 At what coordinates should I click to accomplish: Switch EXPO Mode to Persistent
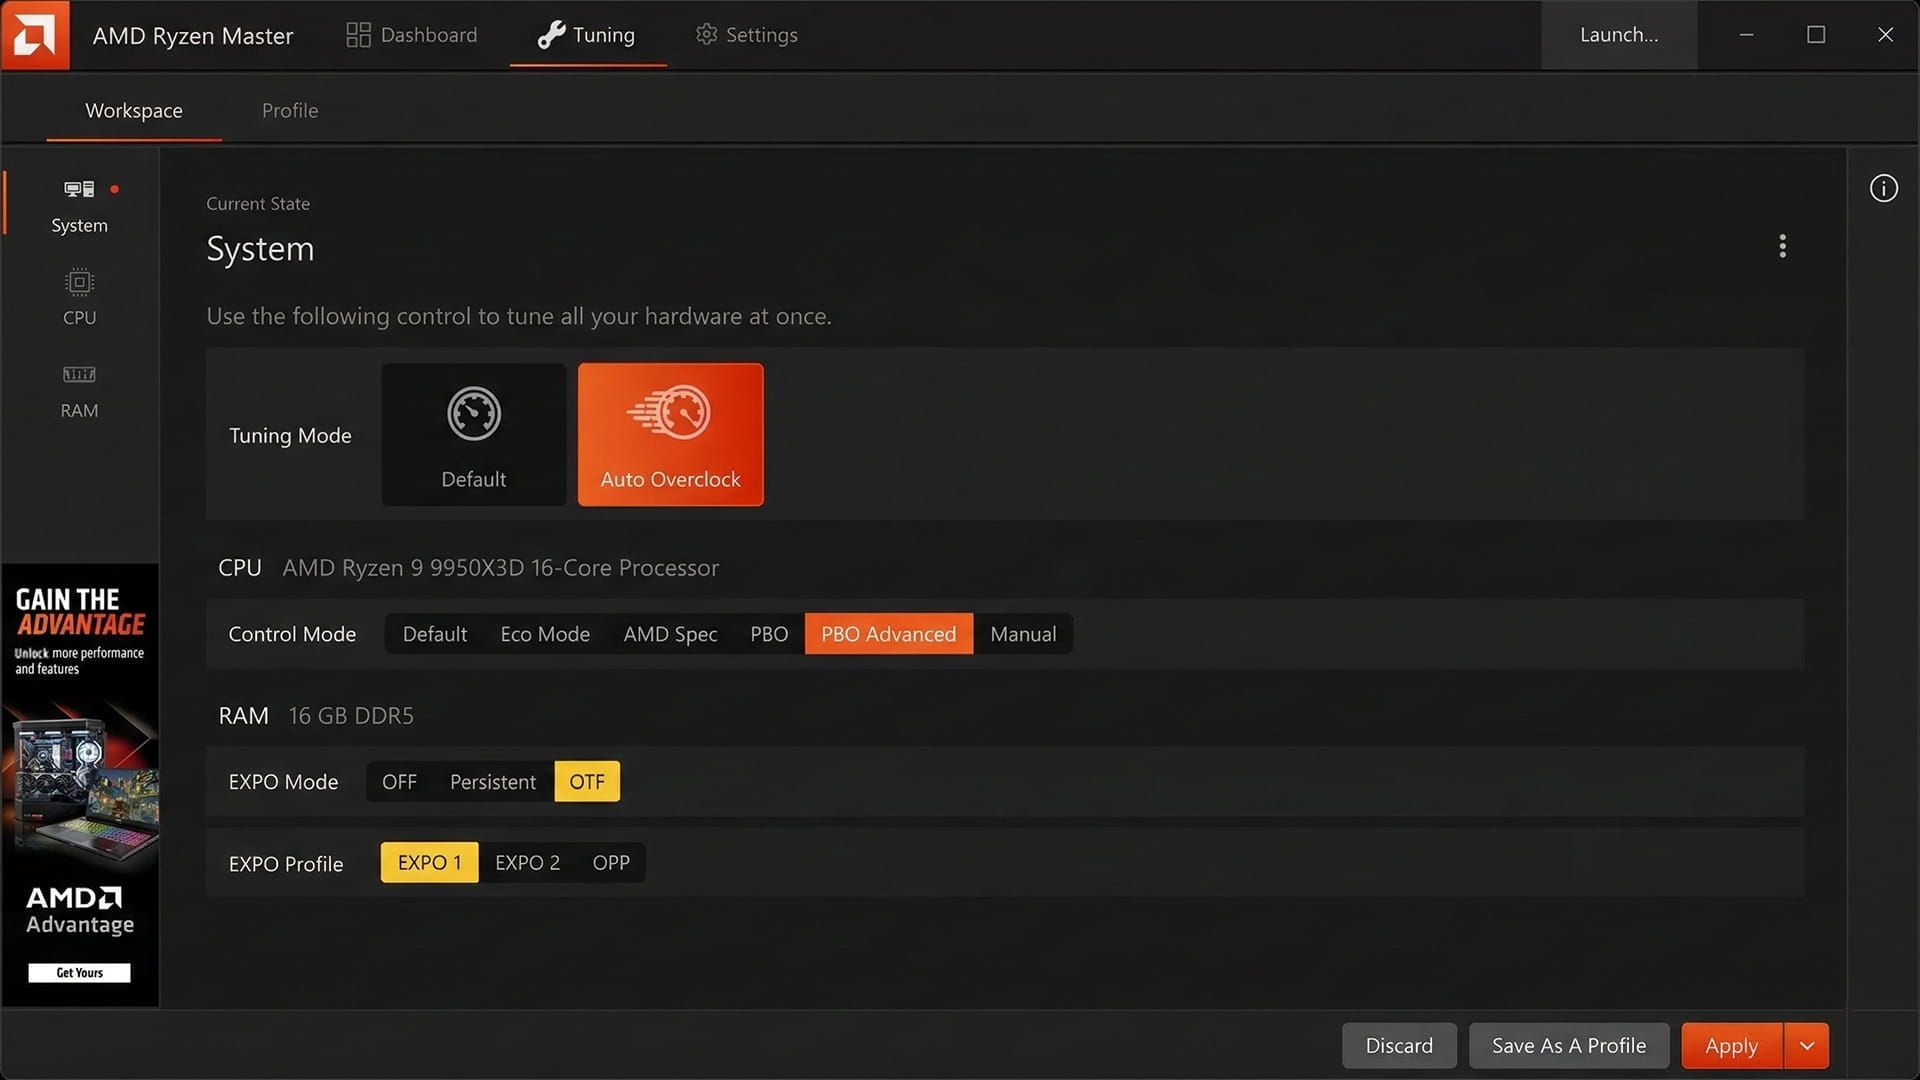coord(492,781)
